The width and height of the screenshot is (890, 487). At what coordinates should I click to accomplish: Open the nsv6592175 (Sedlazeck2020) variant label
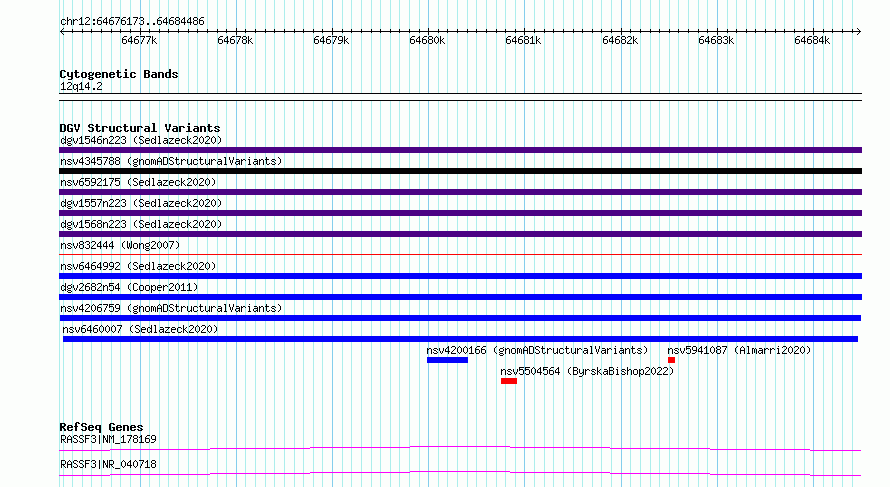pos(138,182)
